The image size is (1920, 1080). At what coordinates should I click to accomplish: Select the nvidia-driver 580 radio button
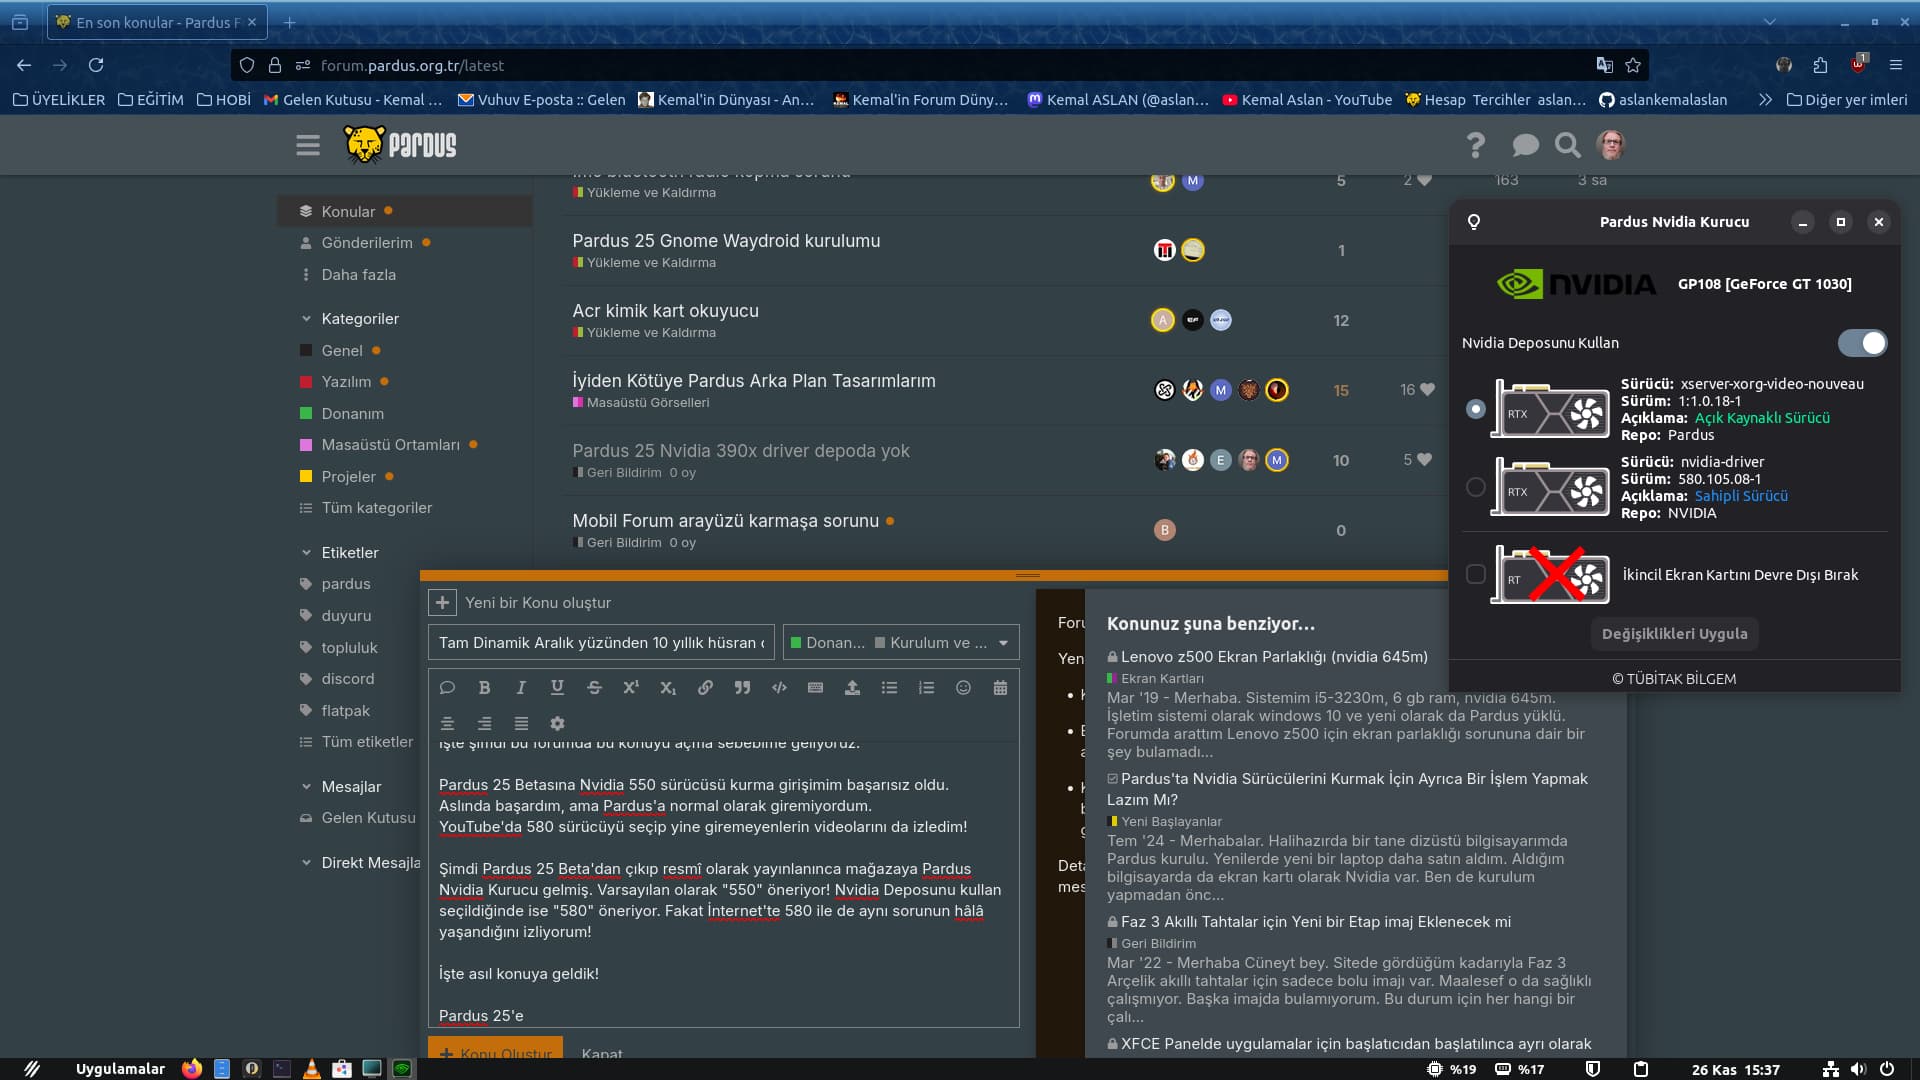point(1475,487)
